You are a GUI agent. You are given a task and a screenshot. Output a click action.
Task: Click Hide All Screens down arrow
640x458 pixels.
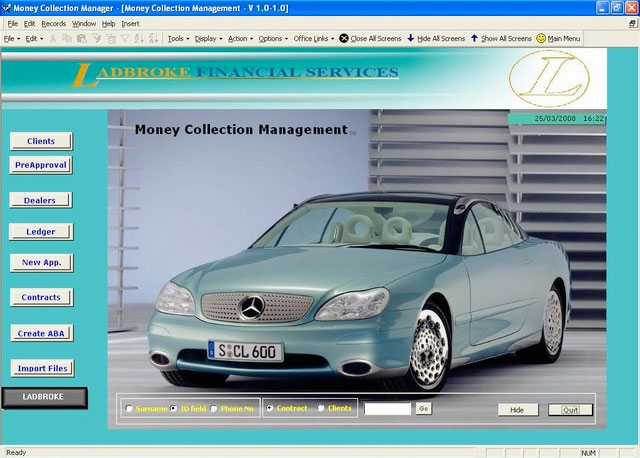click(411, 38)
